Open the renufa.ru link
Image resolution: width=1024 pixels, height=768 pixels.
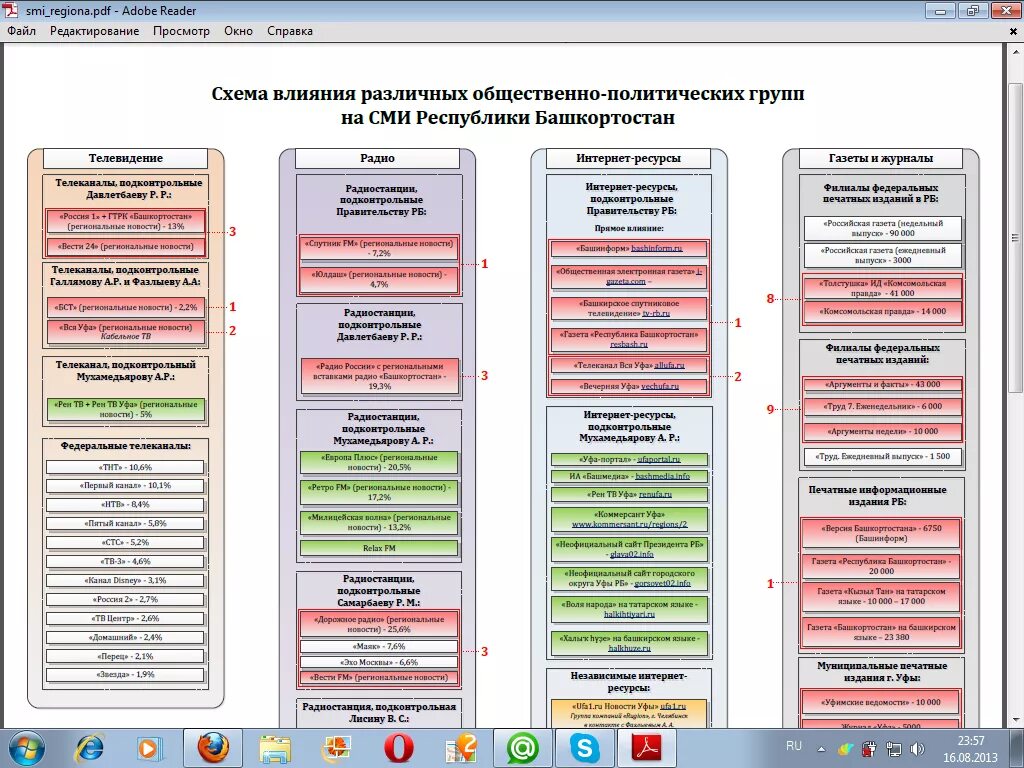click(655, 494)
